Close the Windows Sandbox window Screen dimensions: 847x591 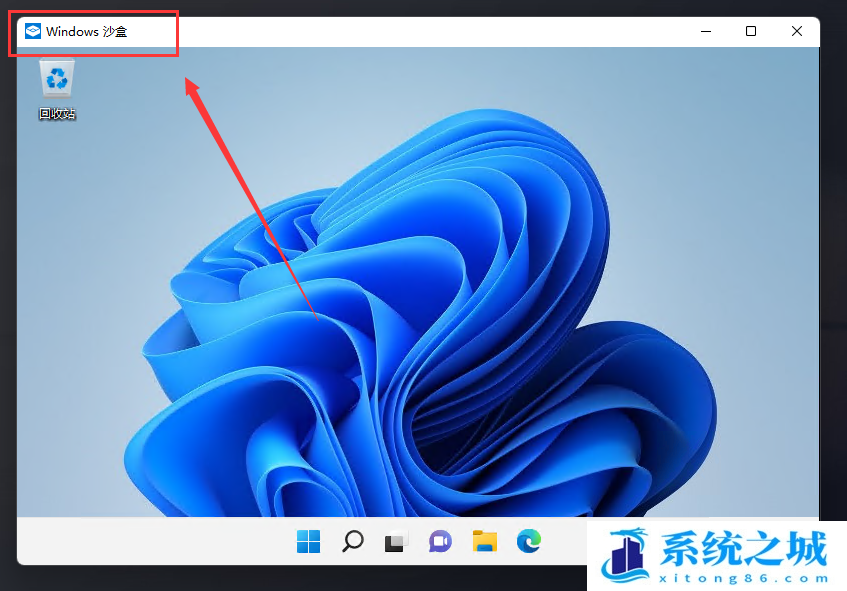pyautogui.click(x=797, y=31)
